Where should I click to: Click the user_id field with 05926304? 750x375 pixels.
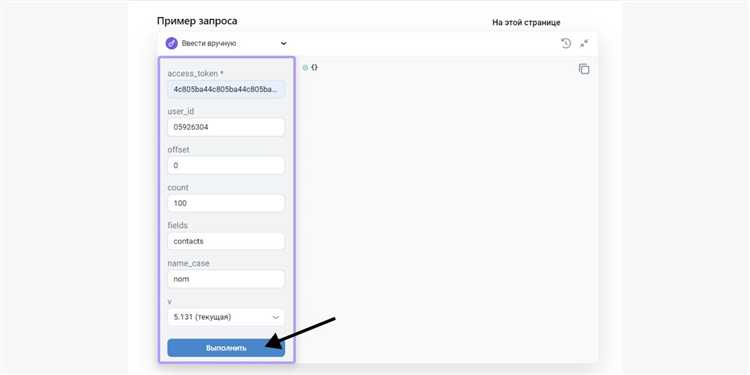(226, 127)
